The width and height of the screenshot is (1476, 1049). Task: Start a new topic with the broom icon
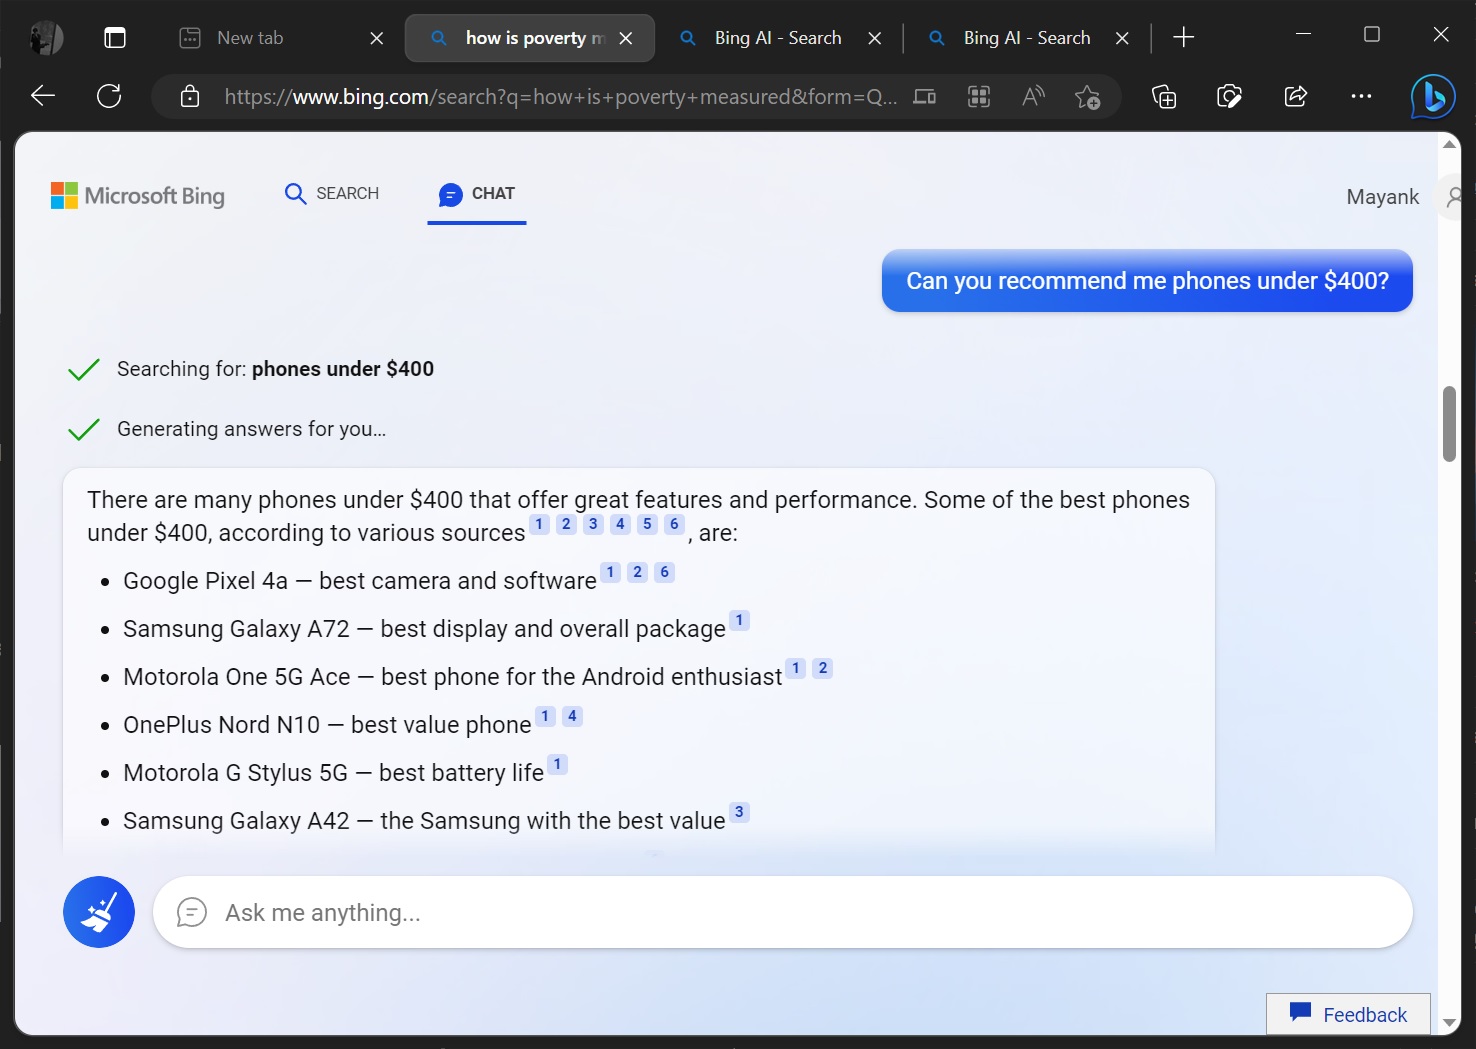(98, 911)
